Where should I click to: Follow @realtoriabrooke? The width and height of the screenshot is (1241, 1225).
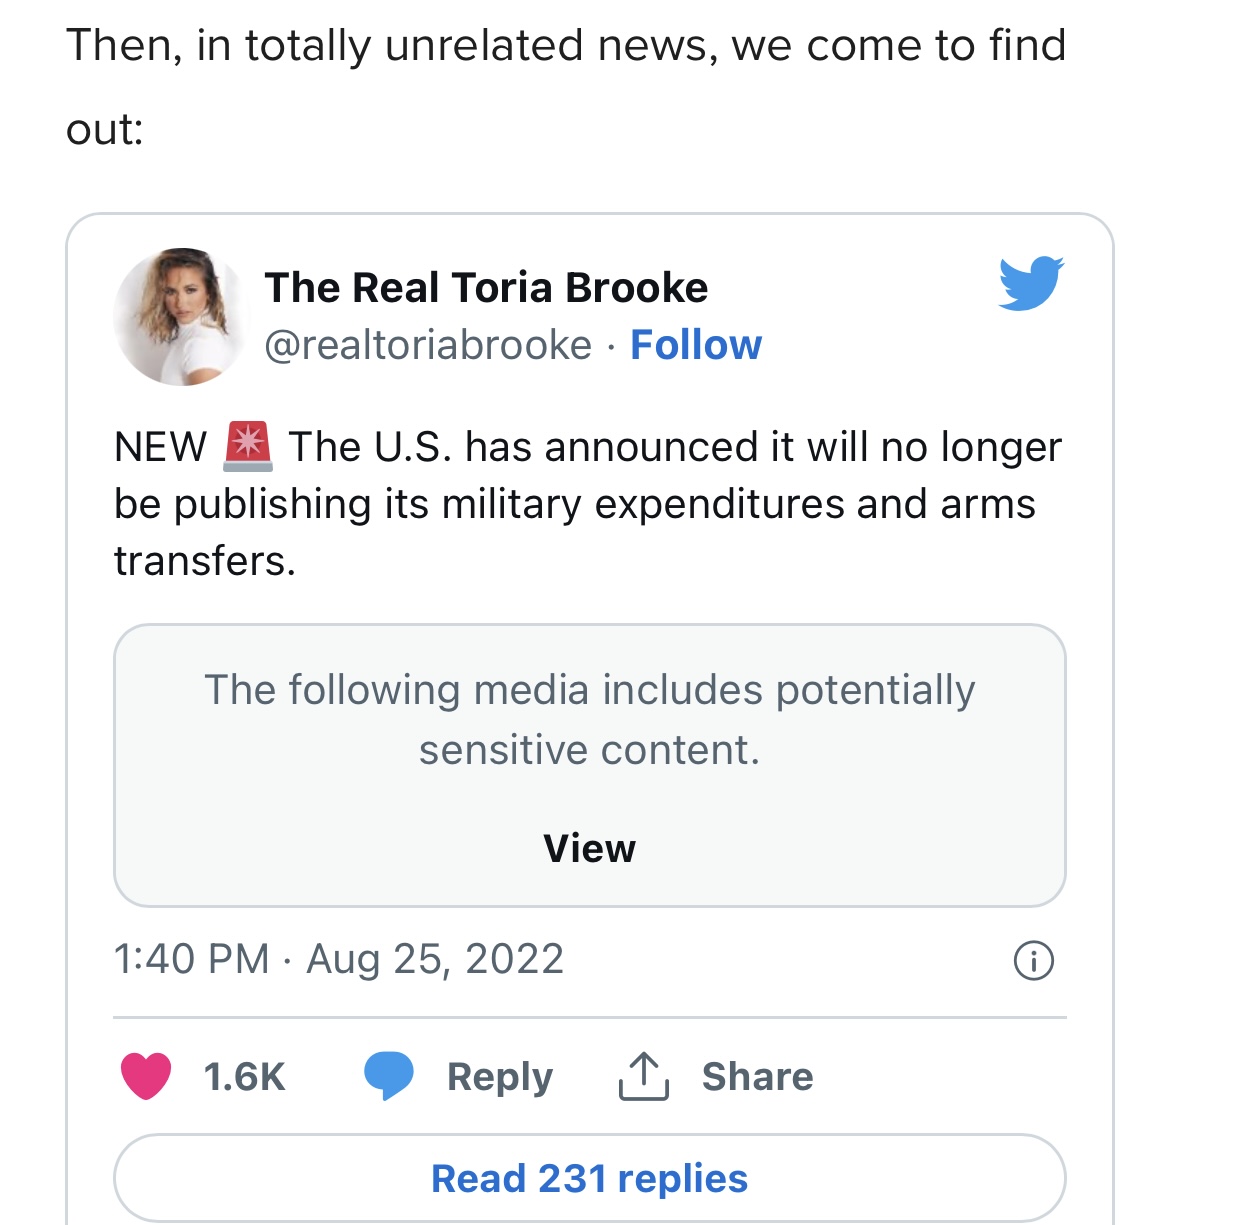pos(695,345)
